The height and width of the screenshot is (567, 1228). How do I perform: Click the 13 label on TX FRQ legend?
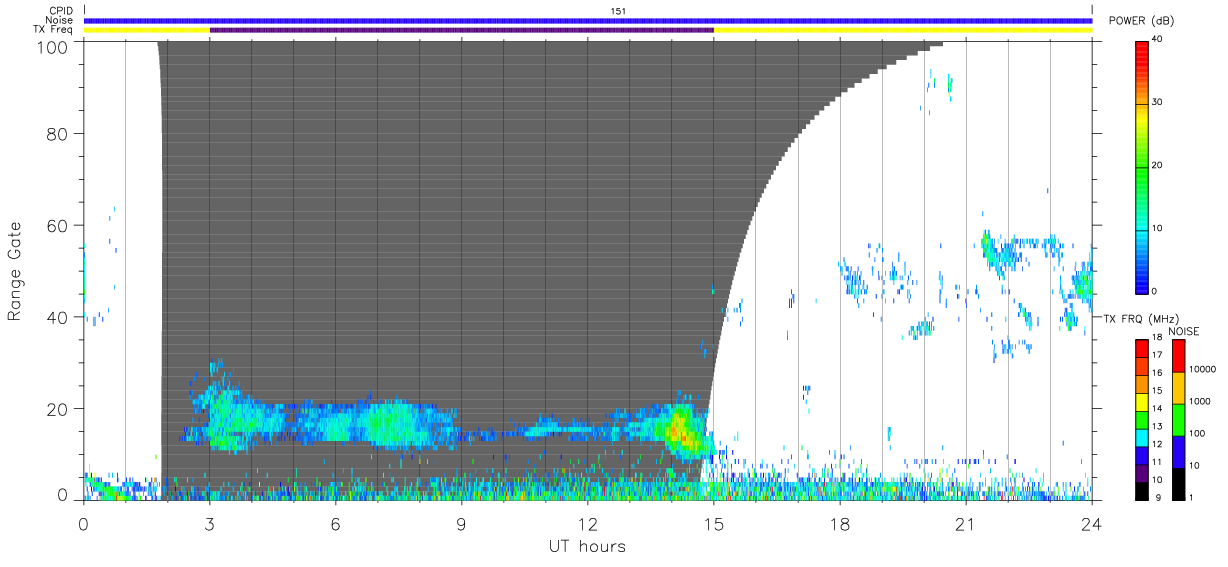click(x=1157, y=426)
